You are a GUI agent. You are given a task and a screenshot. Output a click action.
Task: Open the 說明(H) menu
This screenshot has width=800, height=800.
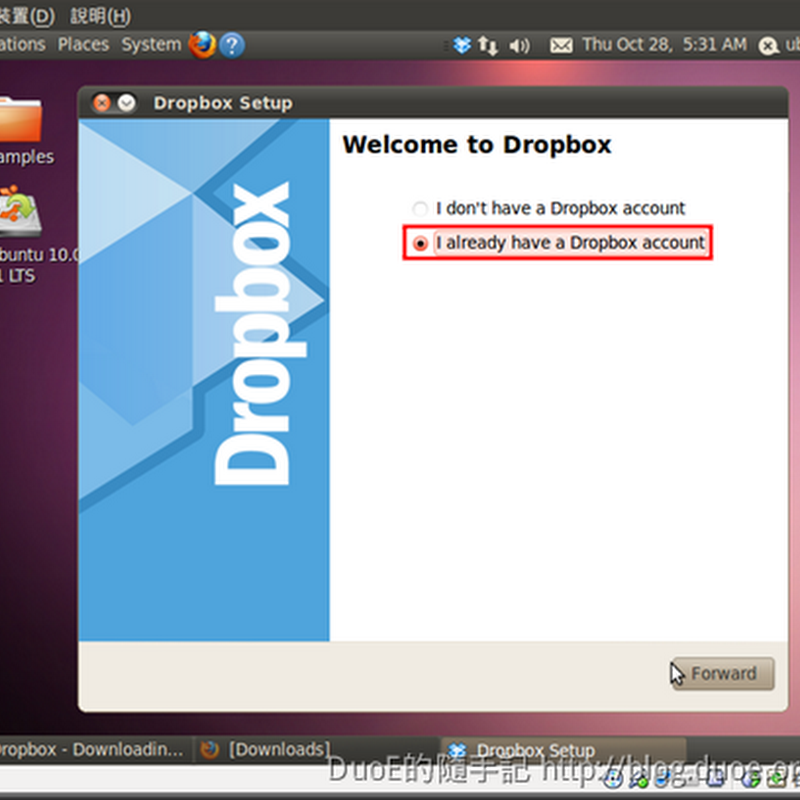[x=101, y=16]
